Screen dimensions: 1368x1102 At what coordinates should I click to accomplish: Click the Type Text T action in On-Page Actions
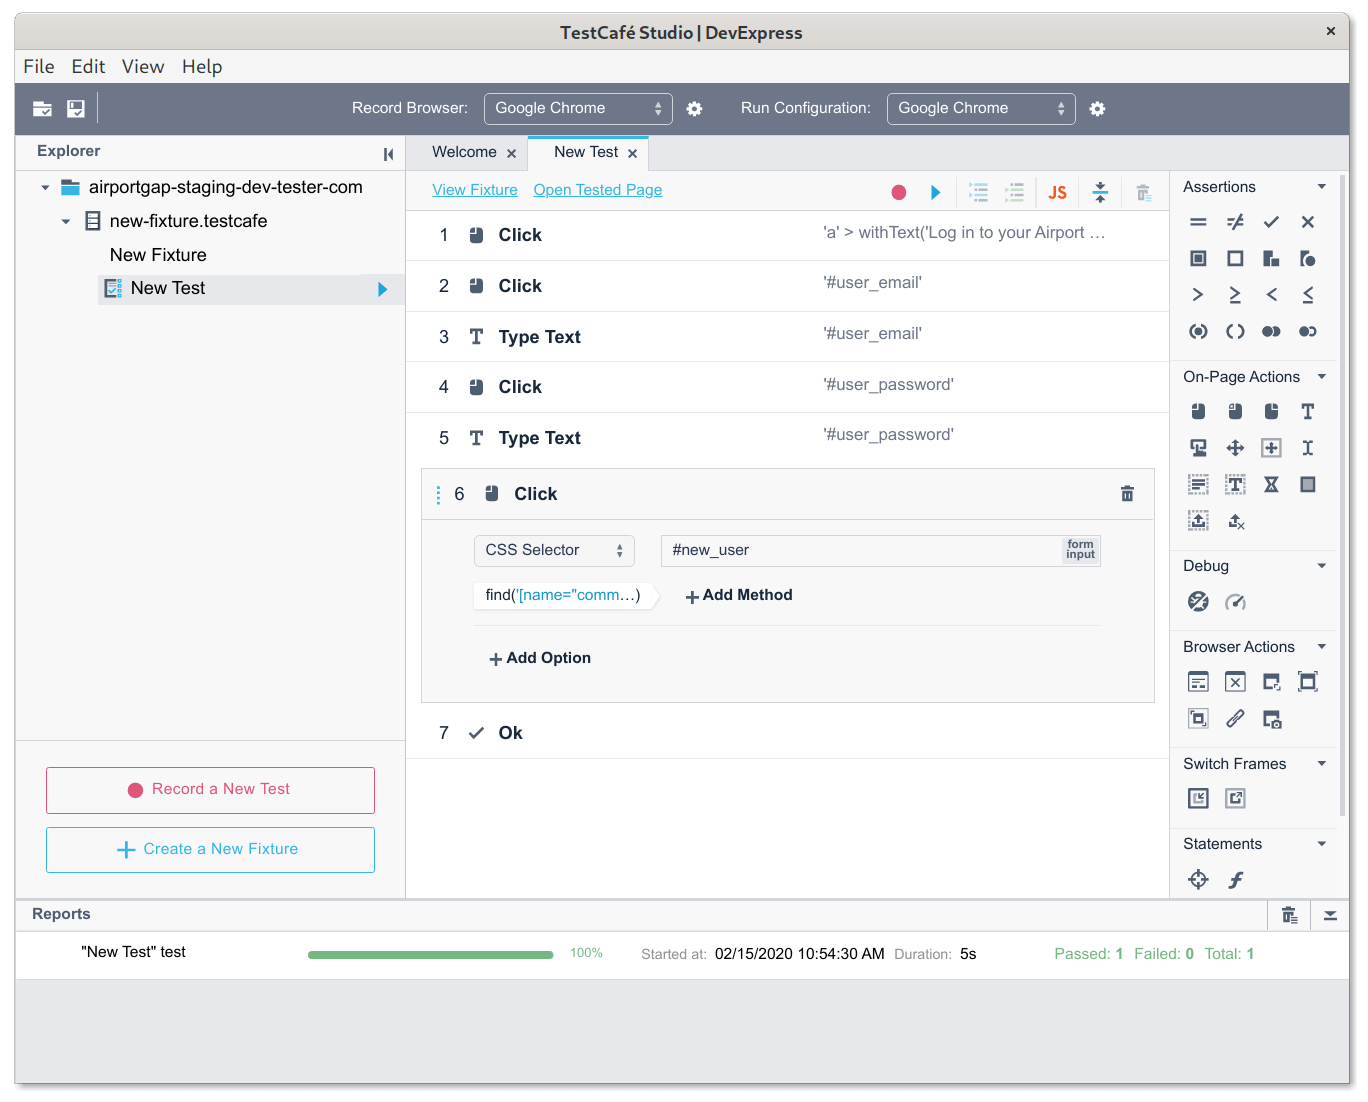coord(1307,411)
